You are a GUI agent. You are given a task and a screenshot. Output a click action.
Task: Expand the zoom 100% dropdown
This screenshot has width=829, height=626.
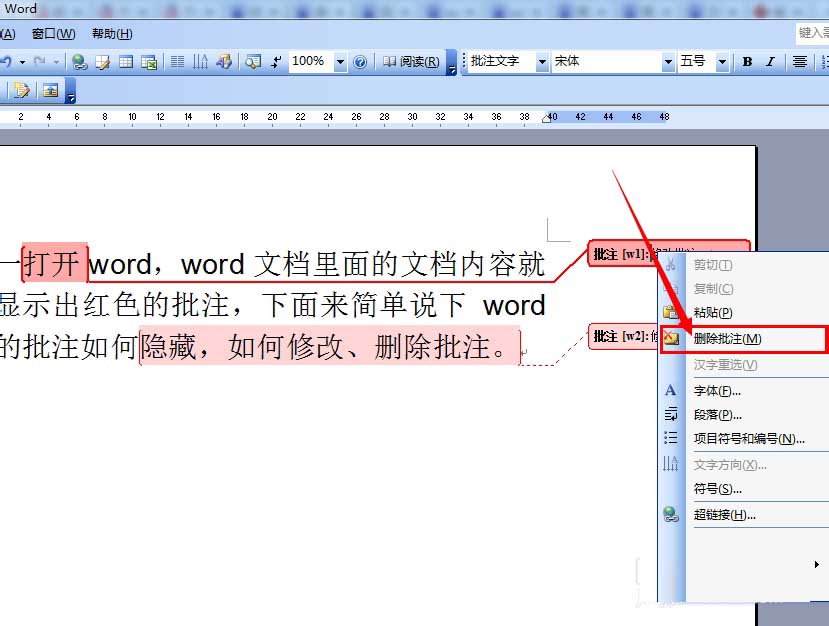[x=340, y=62]
